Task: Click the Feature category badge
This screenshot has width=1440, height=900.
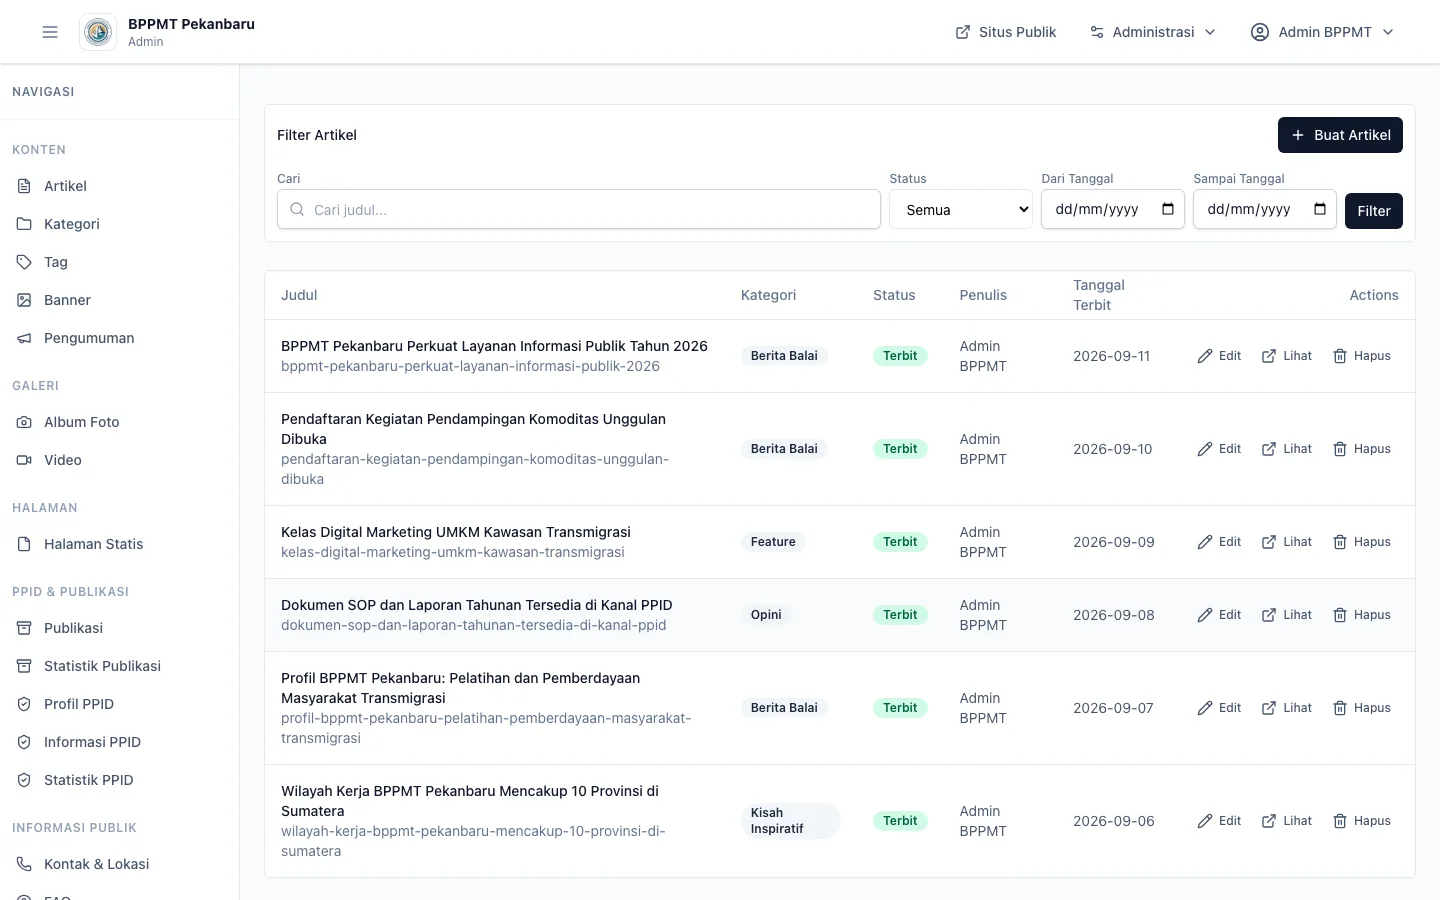Action: (x=773, y=542)
